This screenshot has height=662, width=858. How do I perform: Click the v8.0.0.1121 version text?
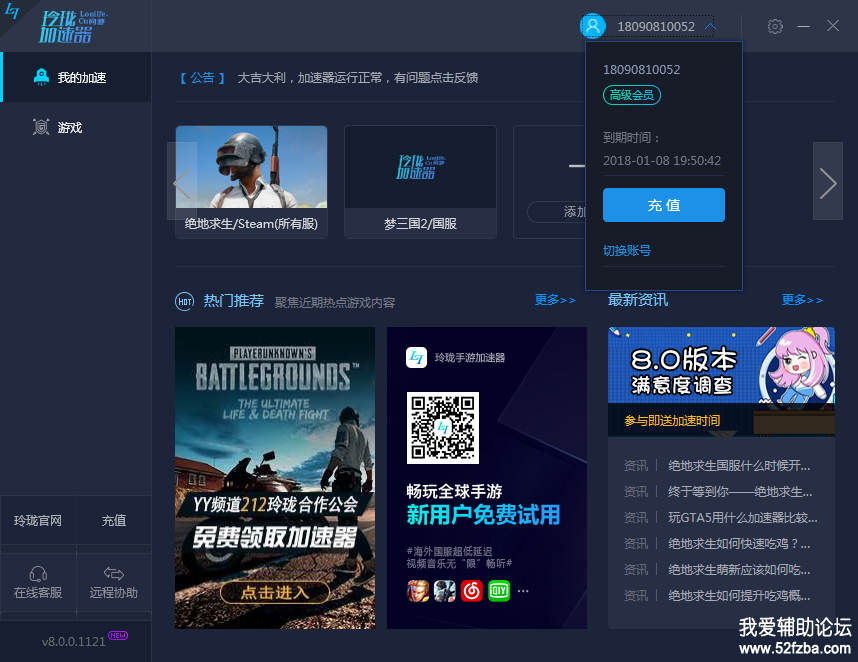pyautogui.click(x=73, y=641)
